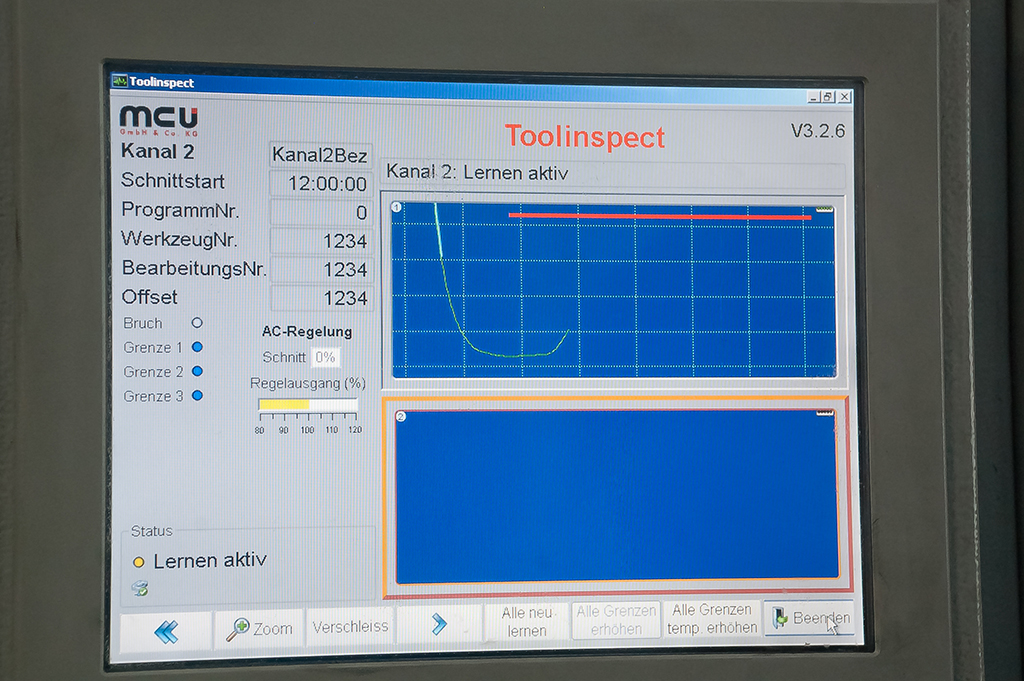
Task: Click the small icon below Lernen aktiv
Action: (139, 588)
